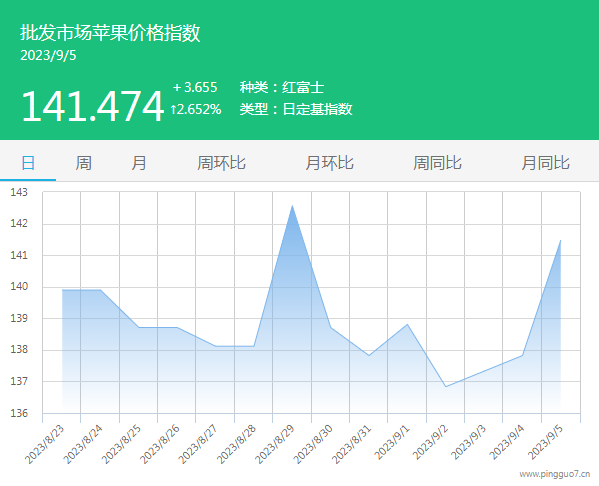Click the 2023/8/31 x-axis date label
The height and width of the screenshot is (486, 599).
351,444
